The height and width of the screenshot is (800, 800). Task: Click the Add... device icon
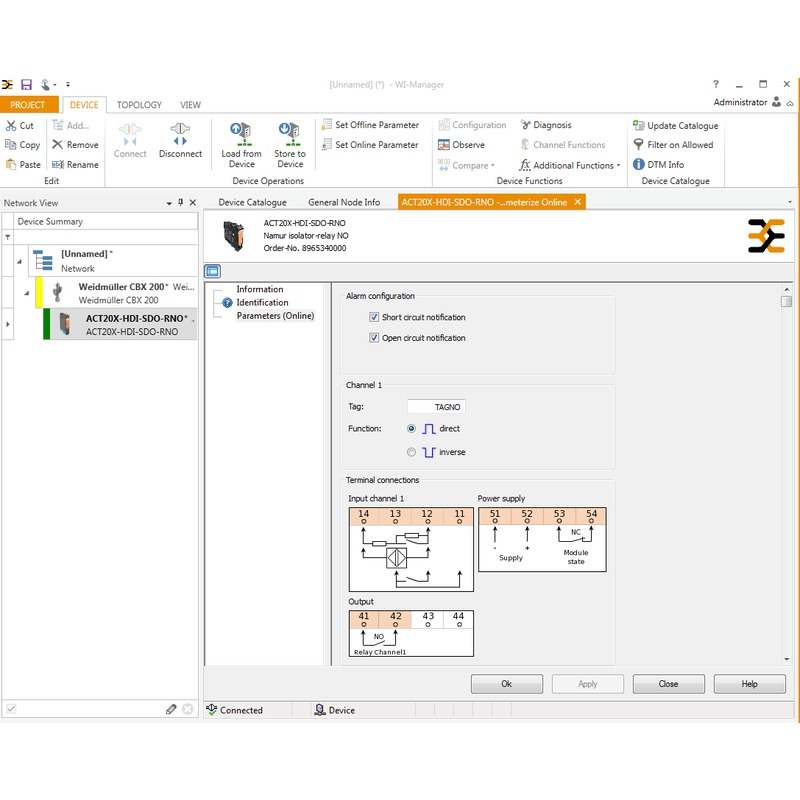58,126
